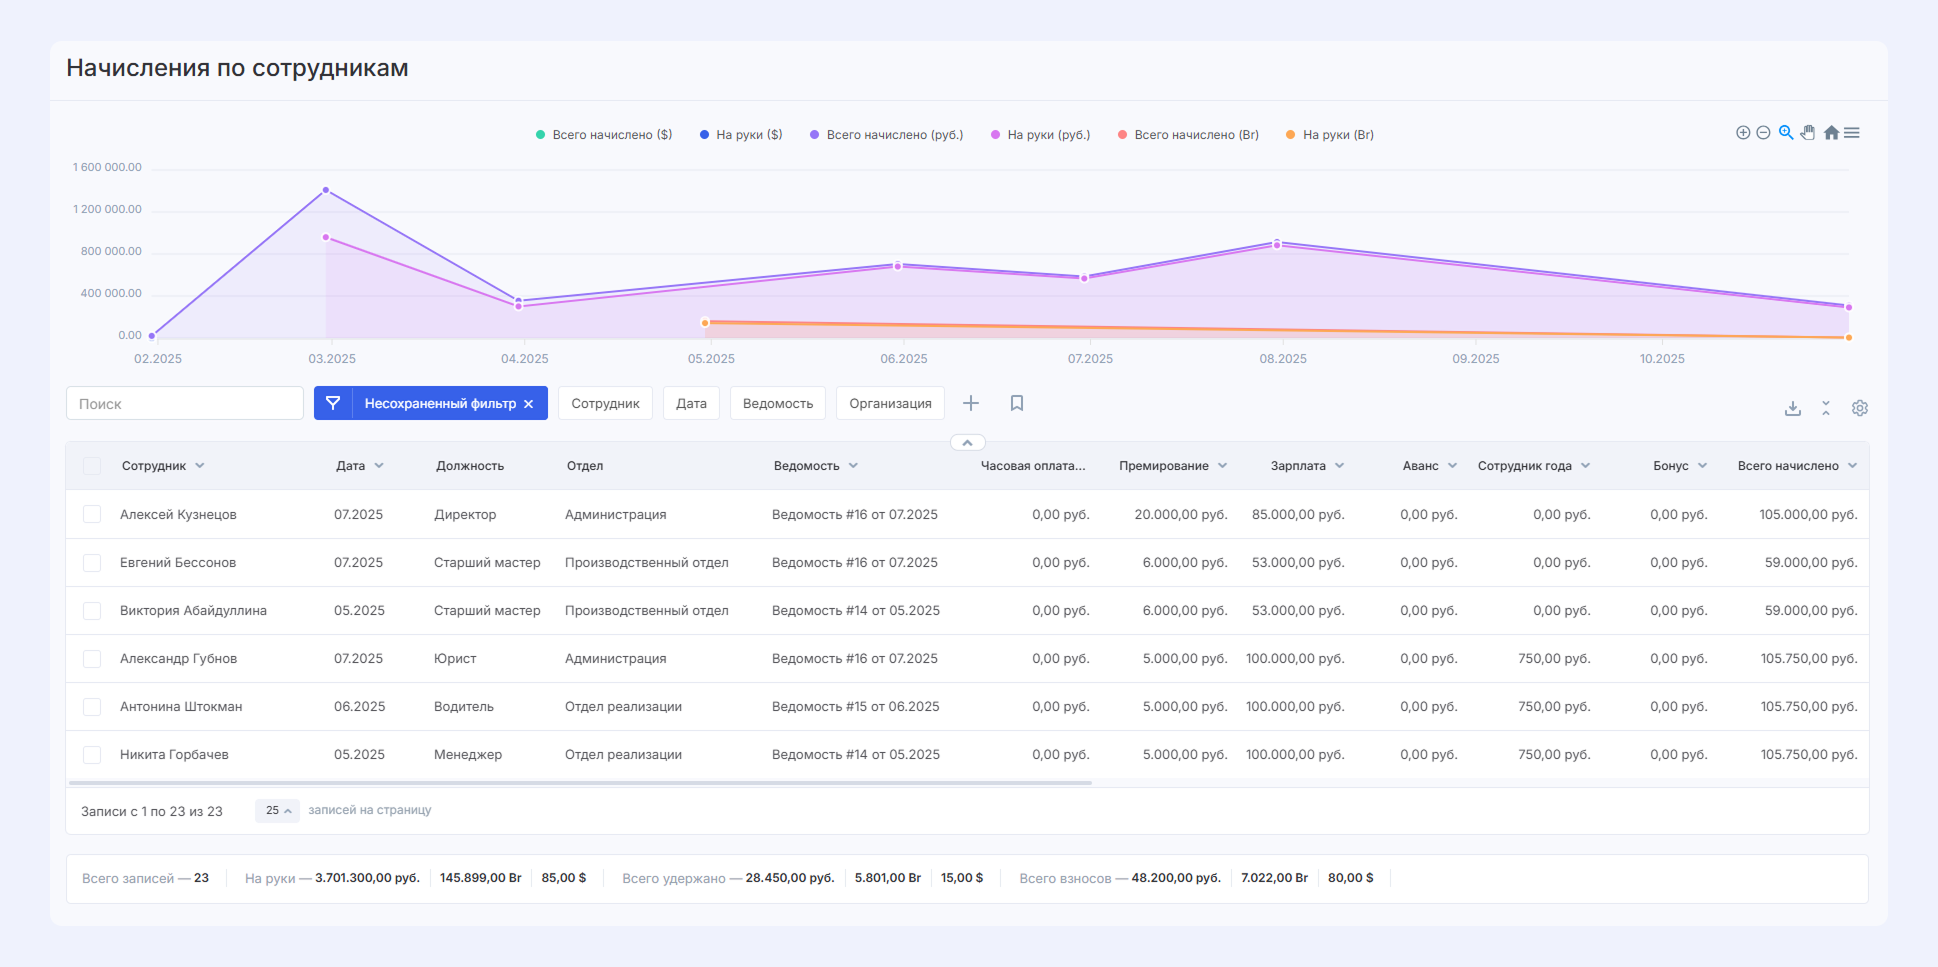Toggle select-all checkbox in table header
Screen dimensions: 1938x967
[x=92, y=466]
